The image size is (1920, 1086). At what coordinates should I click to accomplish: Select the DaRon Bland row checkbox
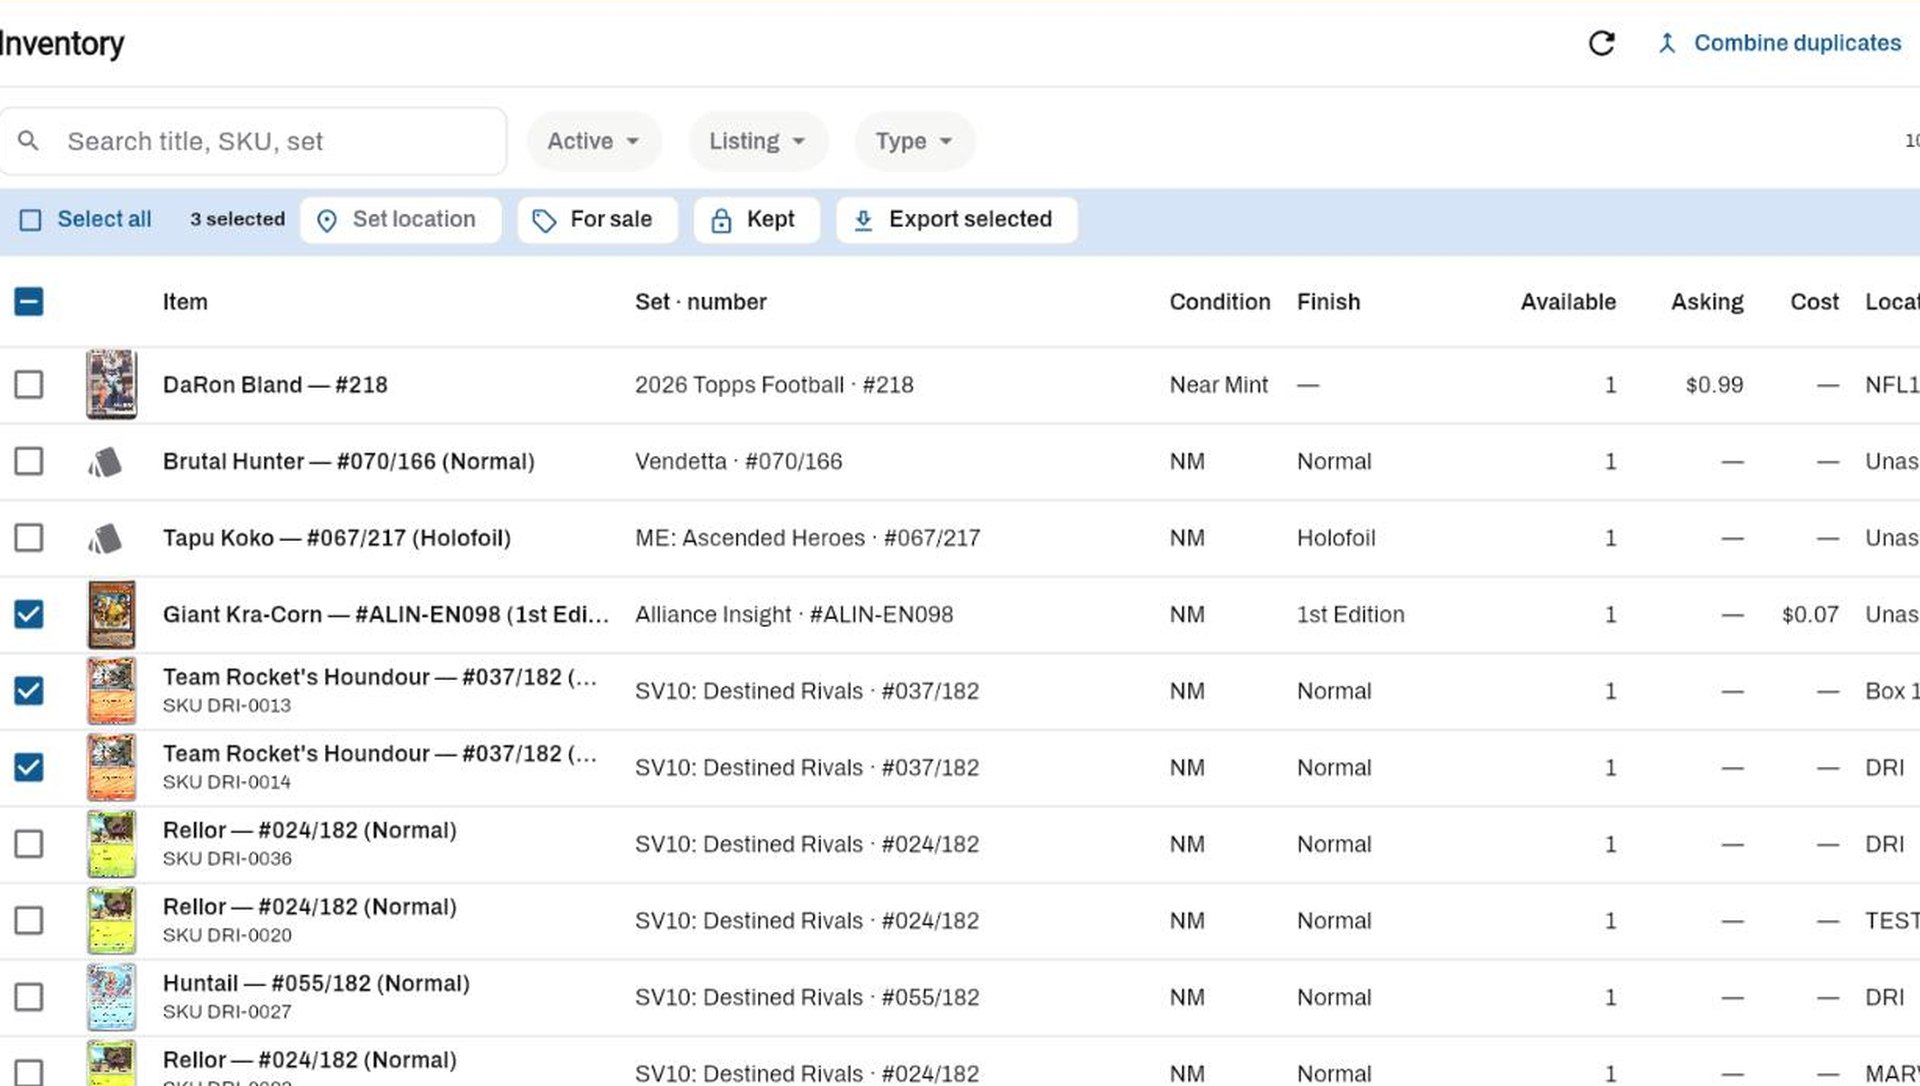pyautogui.click(x=29, y=384)
